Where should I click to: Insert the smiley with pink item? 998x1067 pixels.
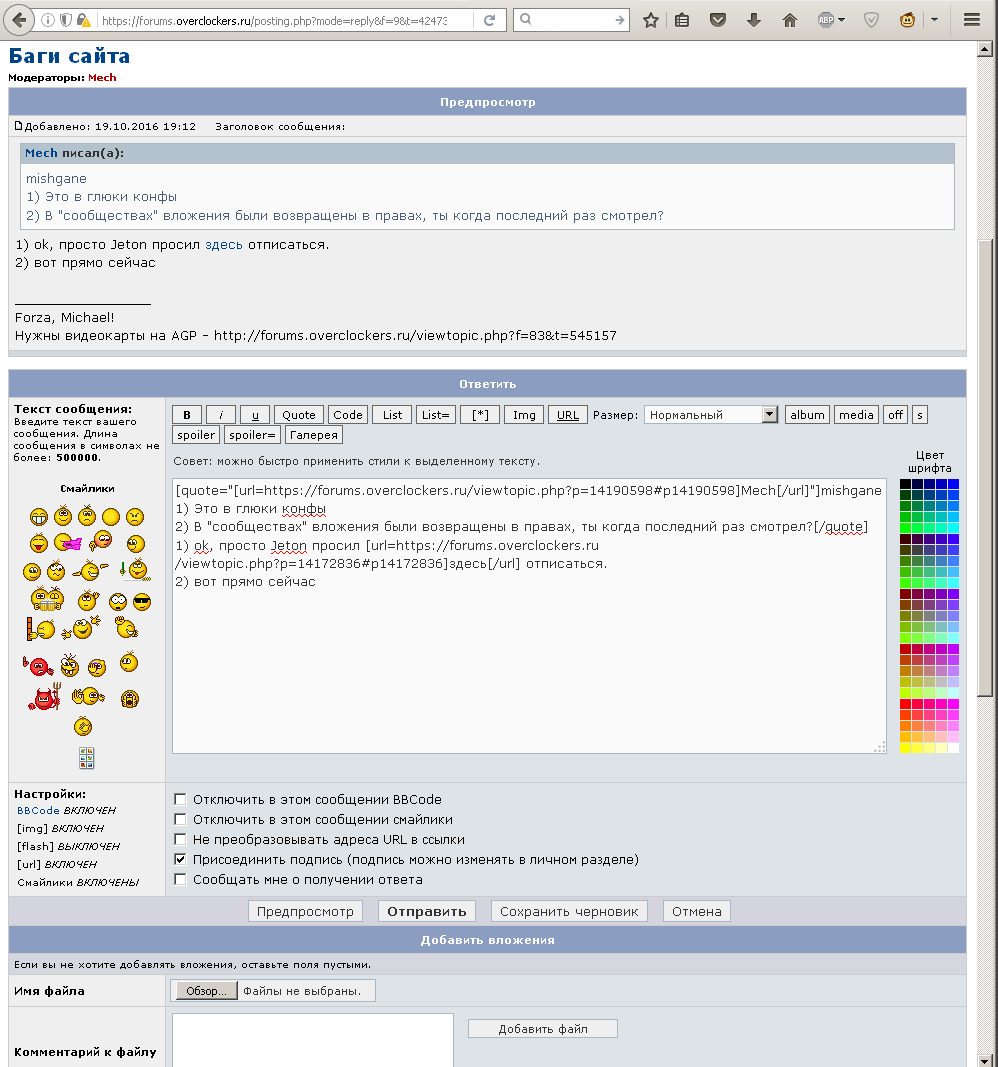click(67, 542)
